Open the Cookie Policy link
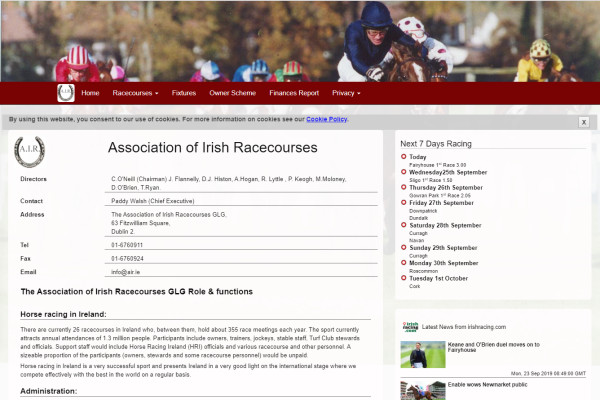Screen dimensions: 600x400 tap(326, 119)
